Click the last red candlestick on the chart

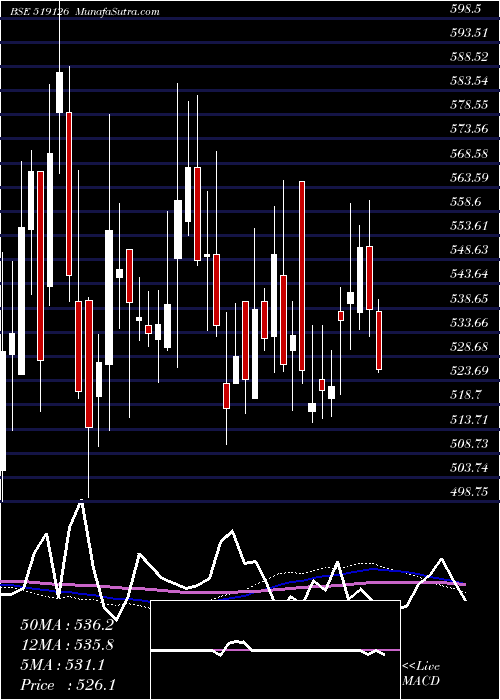click(x=379, y=341)
